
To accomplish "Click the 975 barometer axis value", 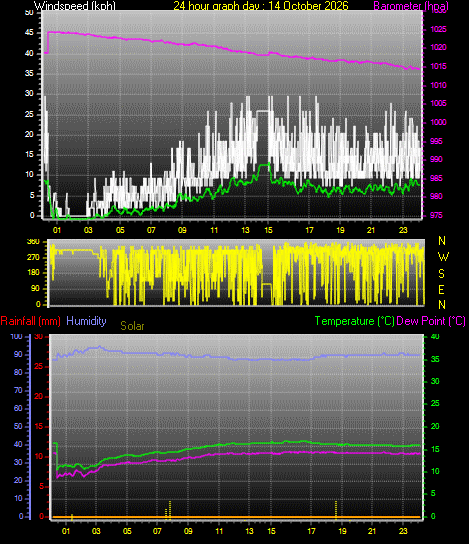I will [x=436, y=215].
